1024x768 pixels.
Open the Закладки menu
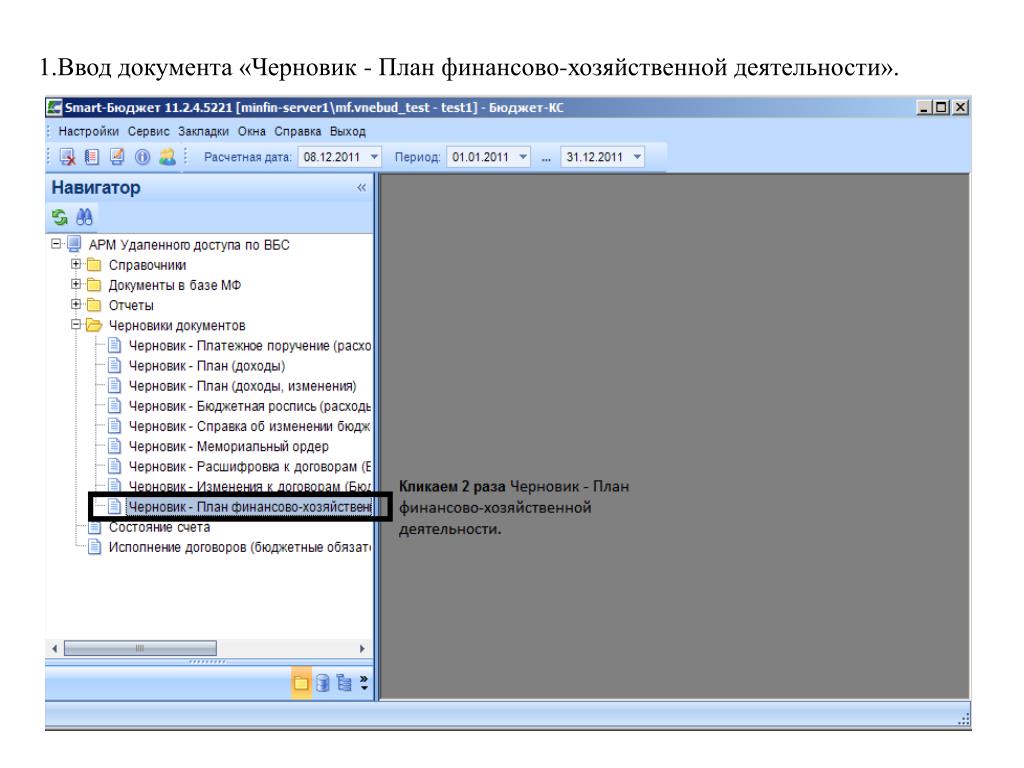203,131
